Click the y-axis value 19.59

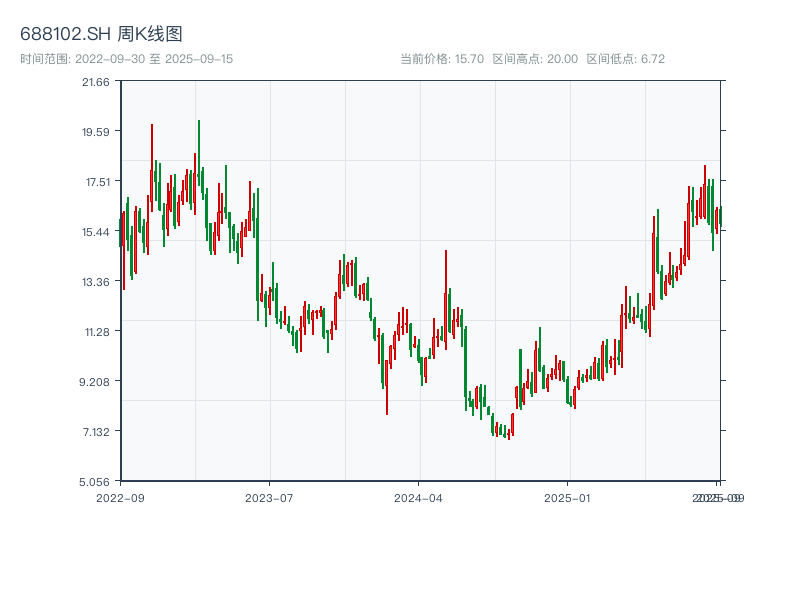pyautogui.click(x=95, y=132)
